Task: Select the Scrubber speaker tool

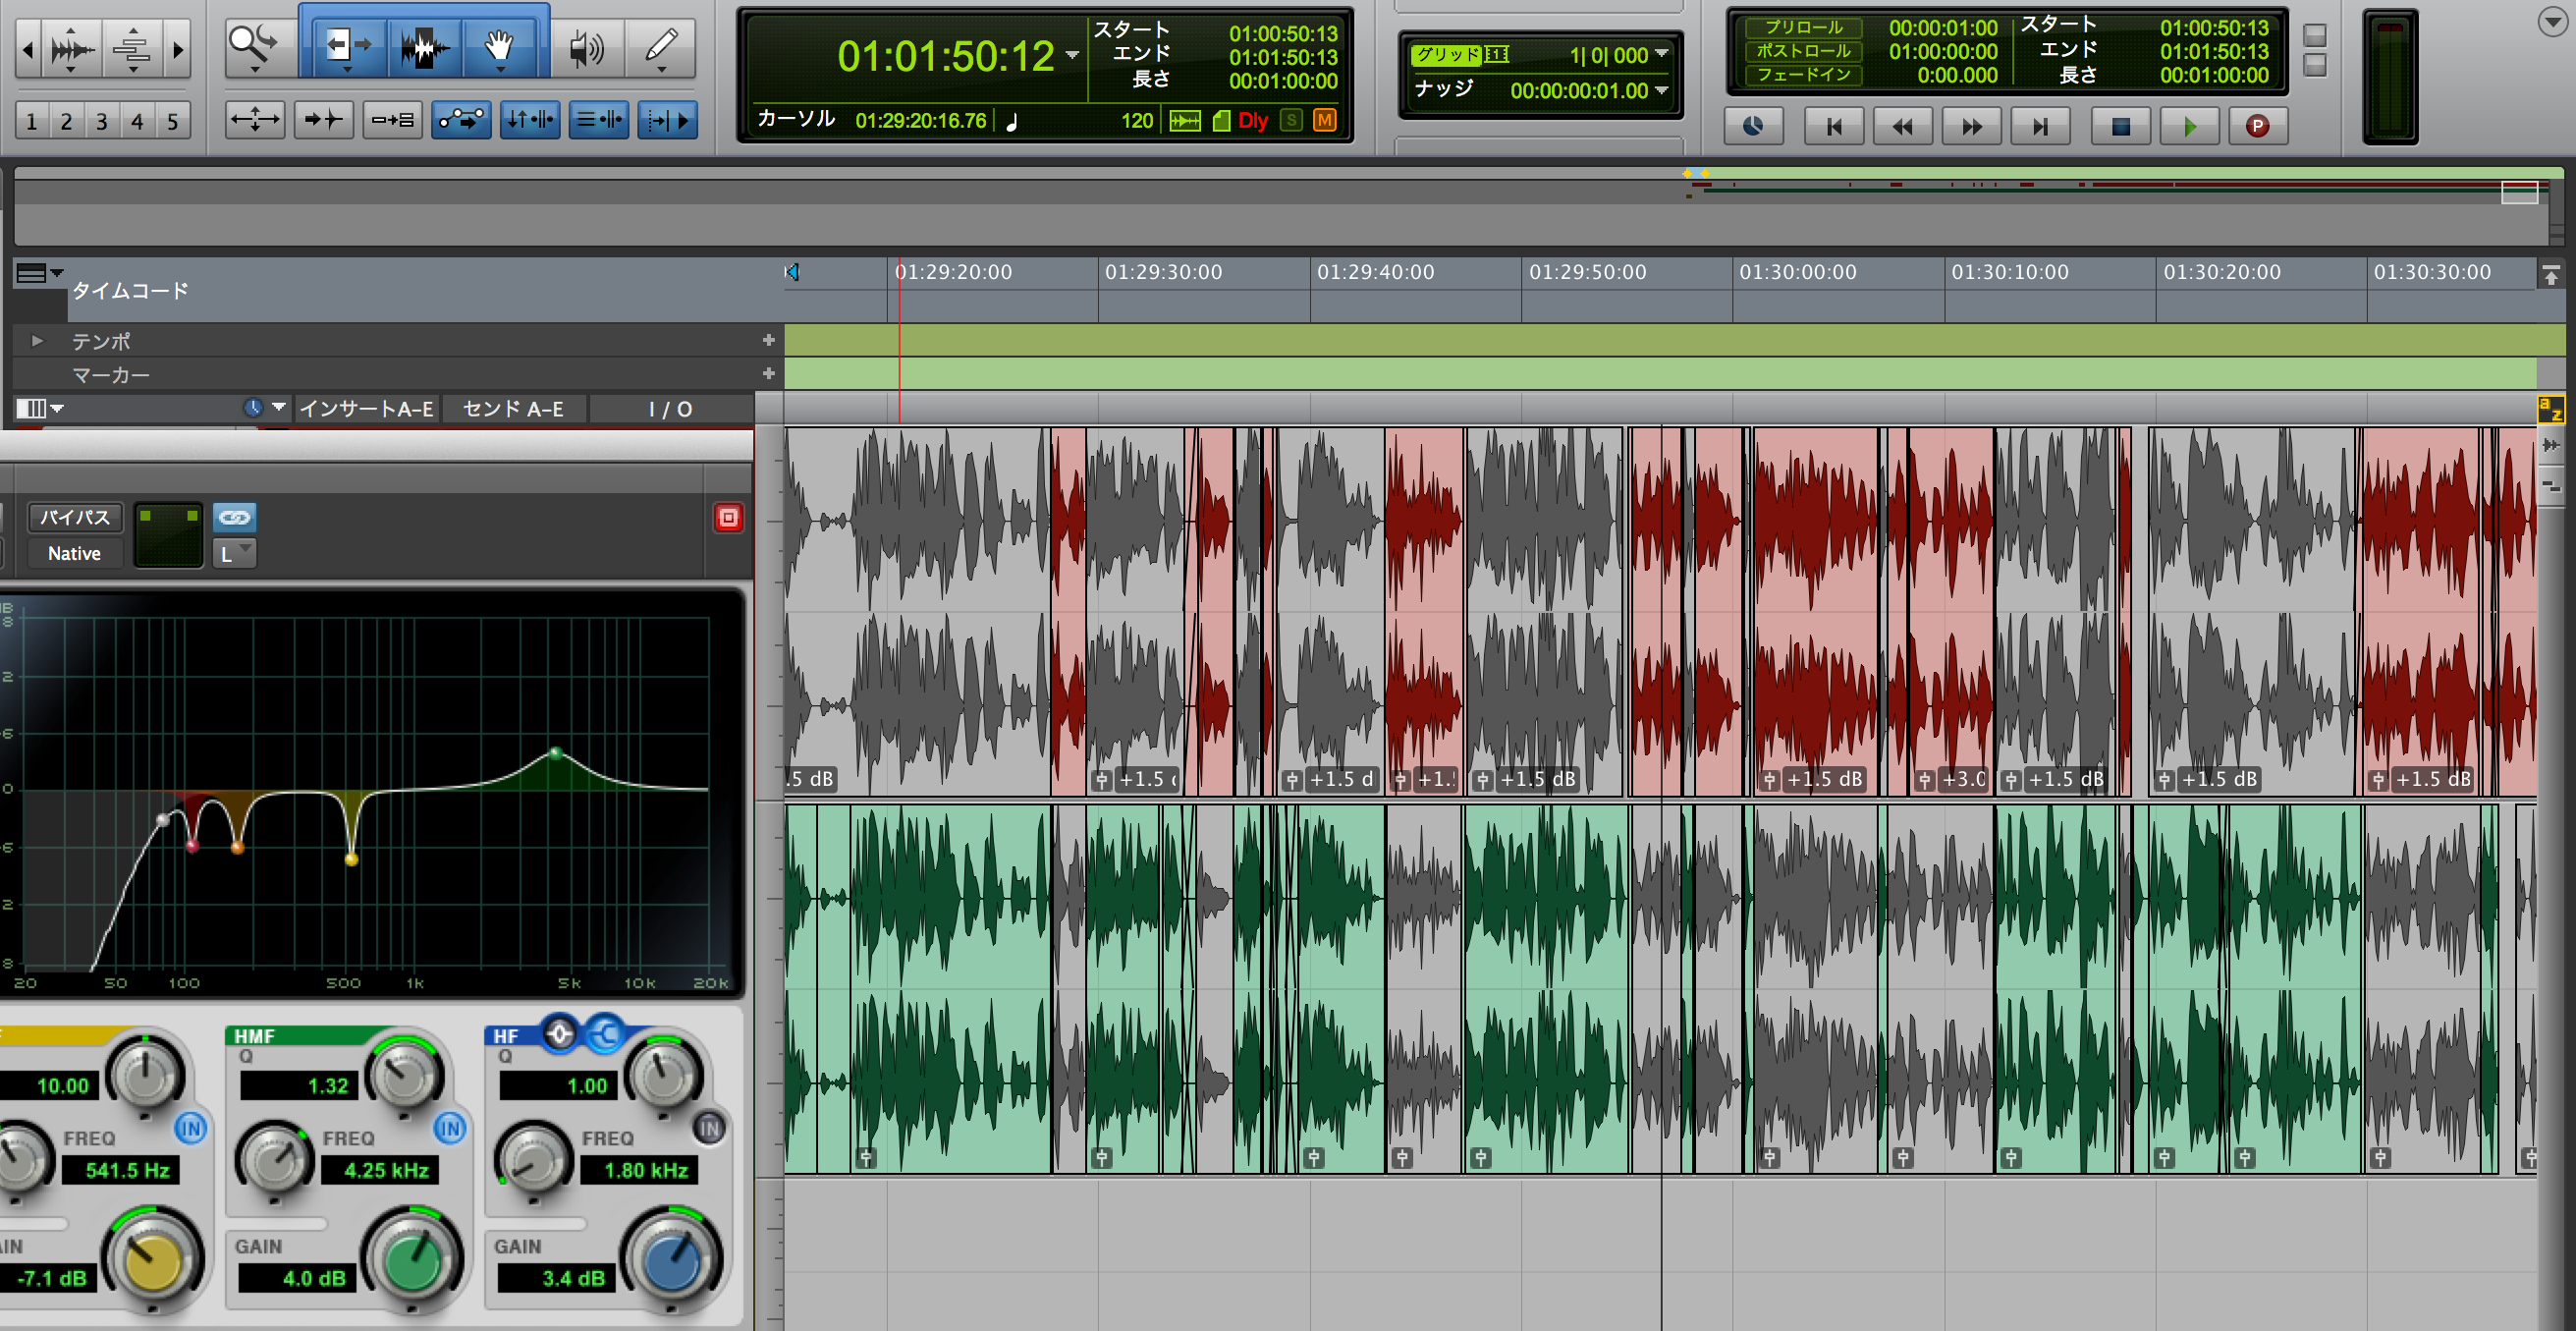Action: click(586, 47)
